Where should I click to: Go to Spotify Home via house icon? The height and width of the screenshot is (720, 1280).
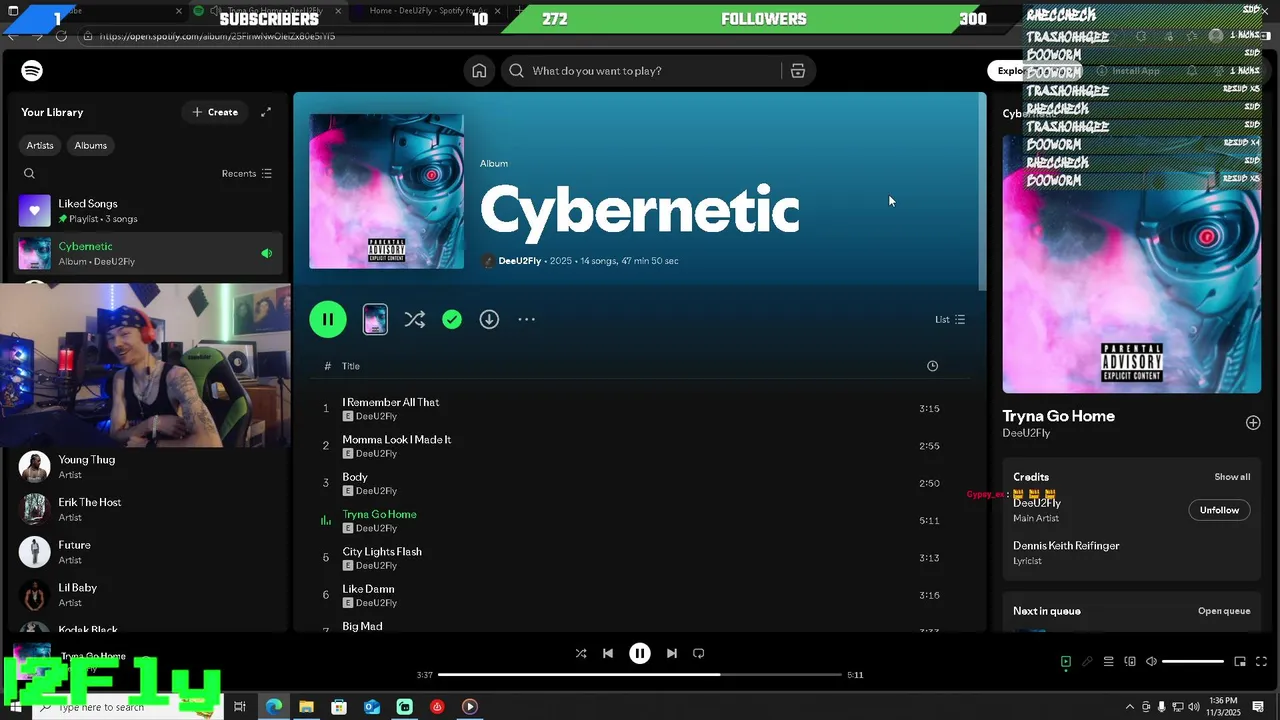coord(479,71)
